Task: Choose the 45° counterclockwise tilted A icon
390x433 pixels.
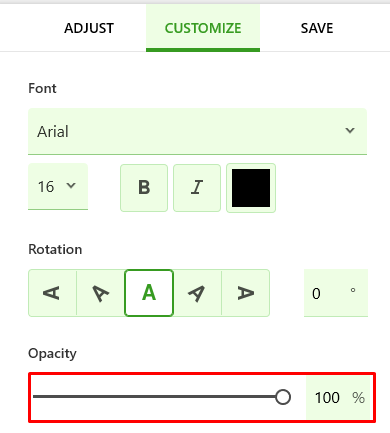Action: pos(100,293)
